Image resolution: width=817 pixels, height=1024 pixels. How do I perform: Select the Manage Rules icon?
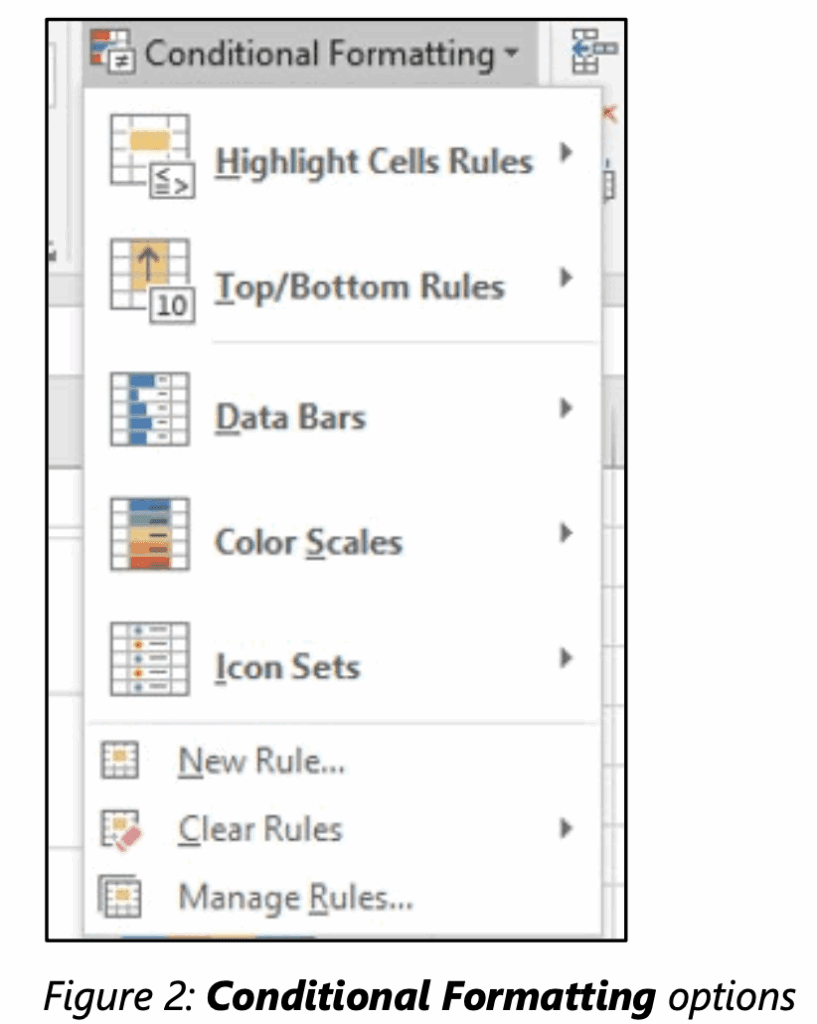[121, 897]
